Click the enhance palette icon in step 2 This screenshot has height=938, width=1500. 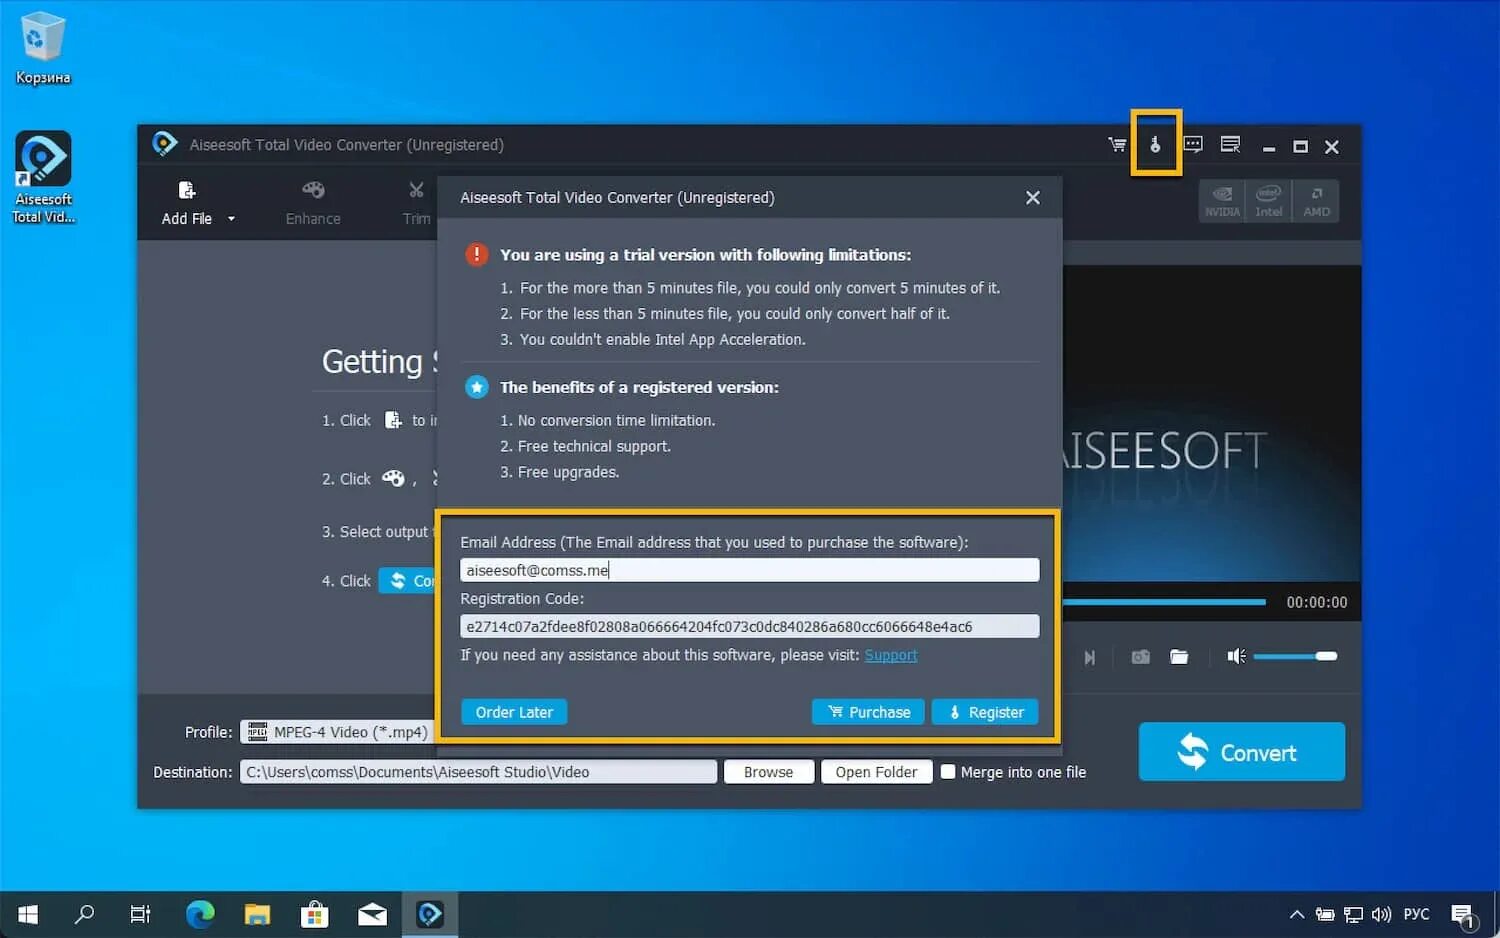(x=393, y=478)
